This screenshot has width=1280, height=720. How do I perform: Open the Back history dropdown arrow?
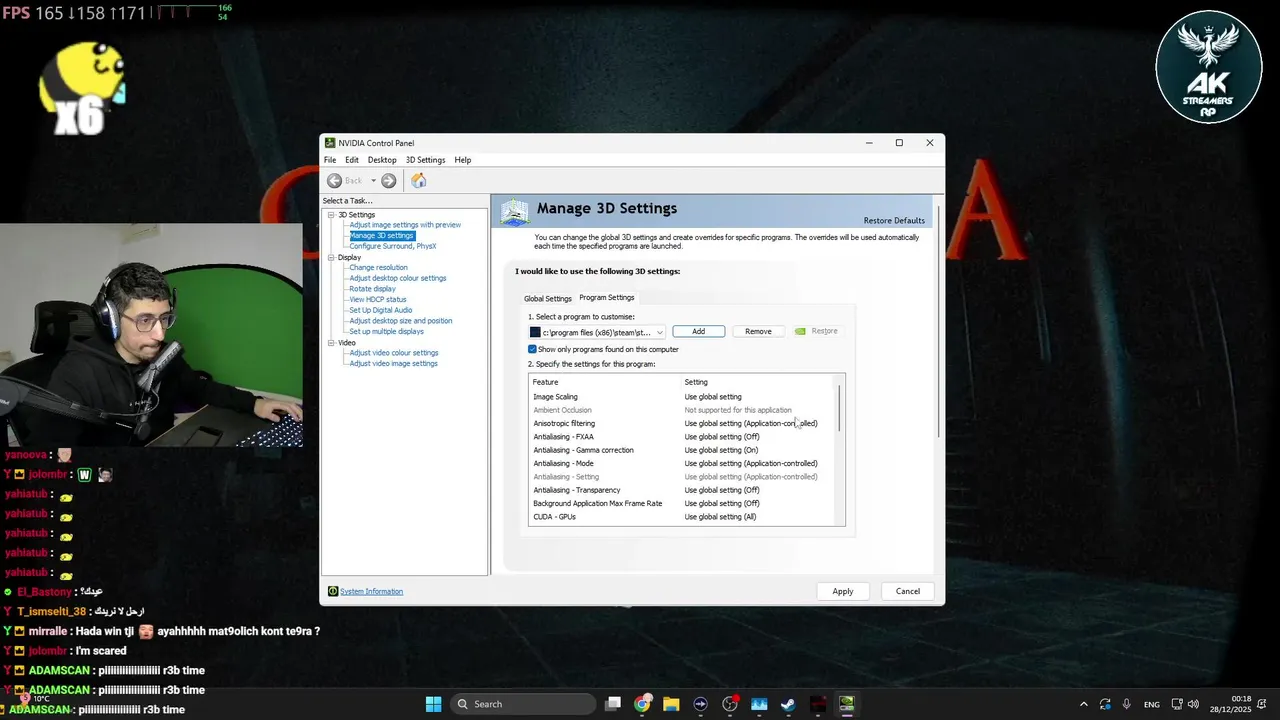[373, 181]
